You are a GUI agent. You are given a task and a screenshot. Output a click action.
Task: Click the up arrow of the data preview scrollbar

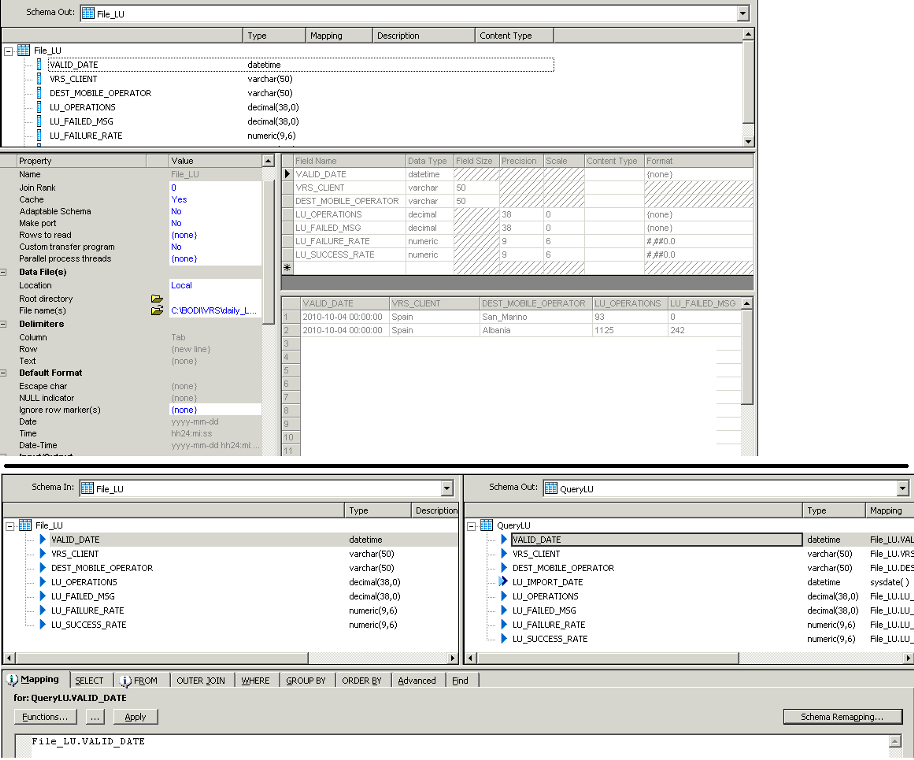(747, 304)
